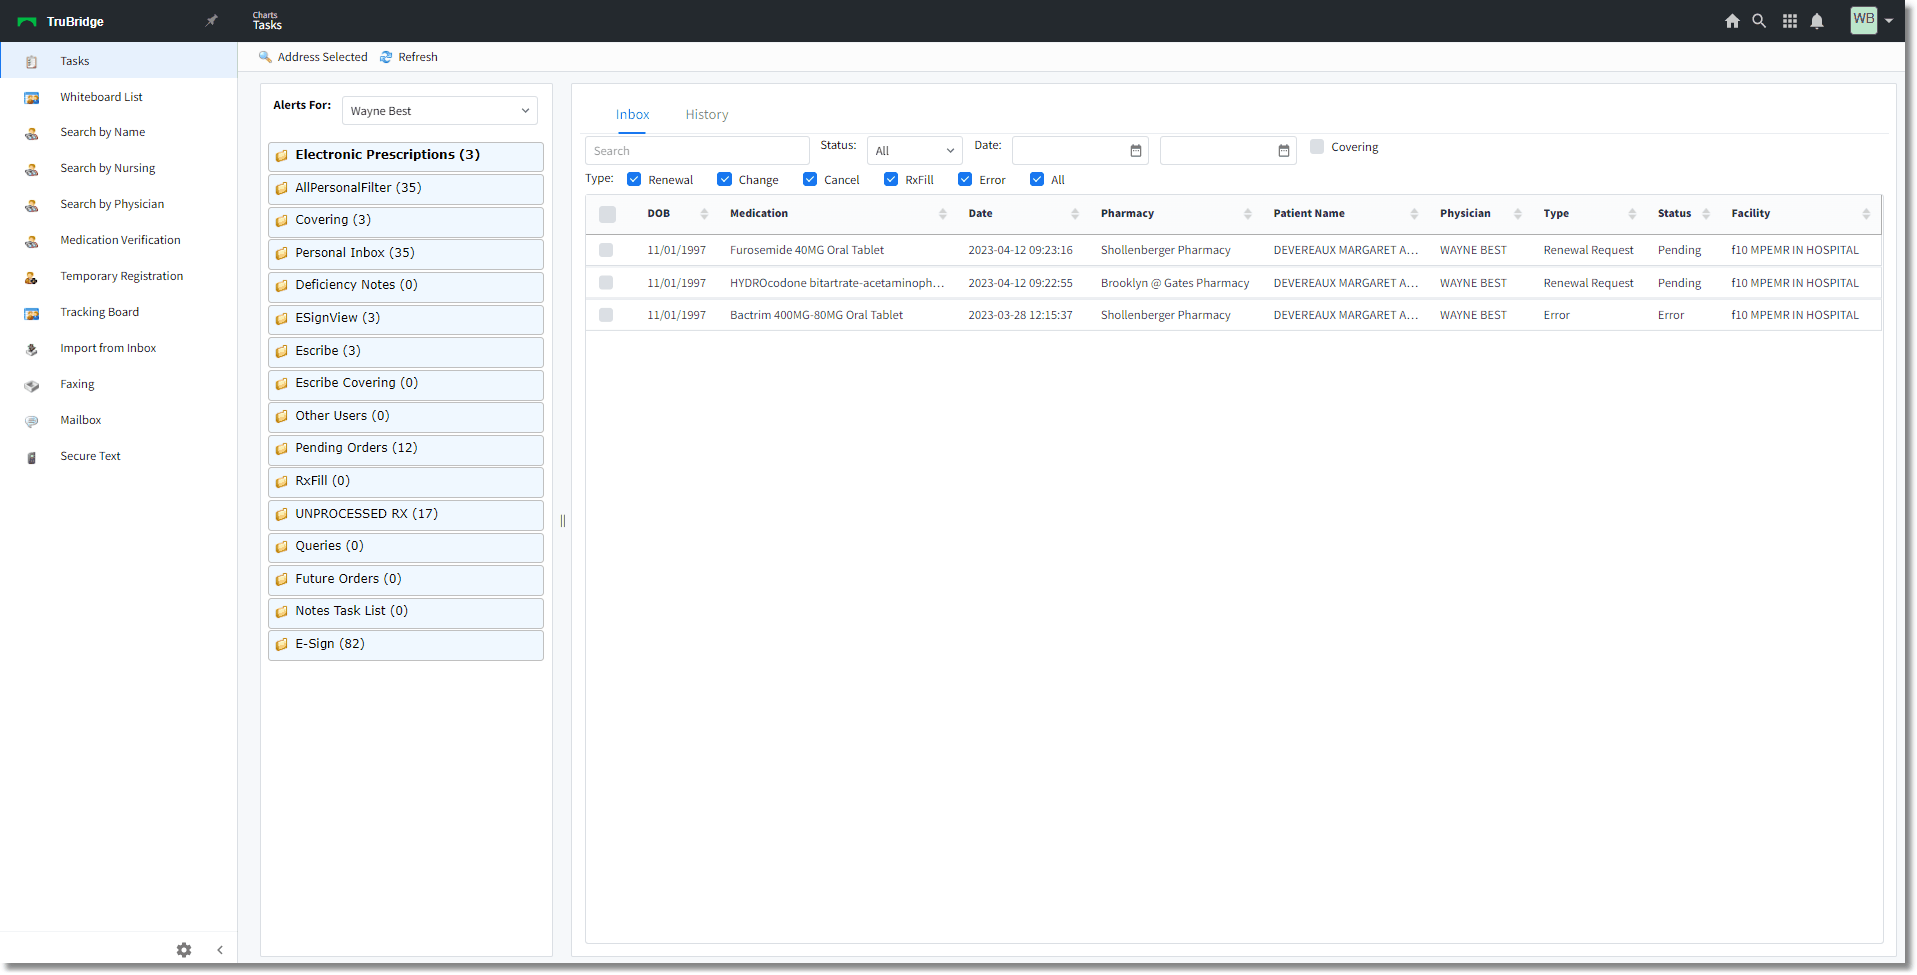1917x975 pixels.
Task: Sort by the DOB column arrows
Action: pyautogui.click(x=704, y=214)
